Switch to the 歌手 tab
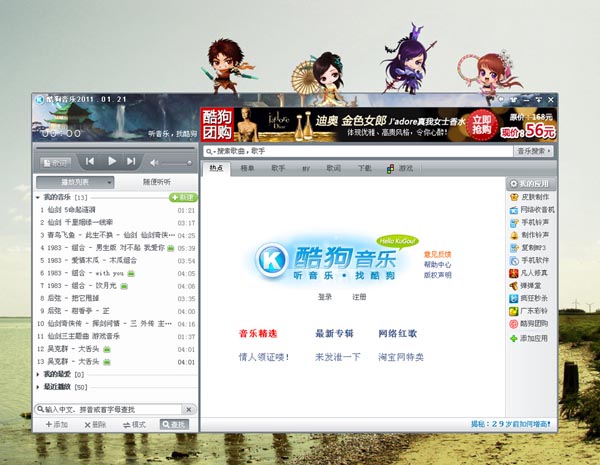Image resolution: width=600 pixels, height=465 pixels. pos(278,168)
